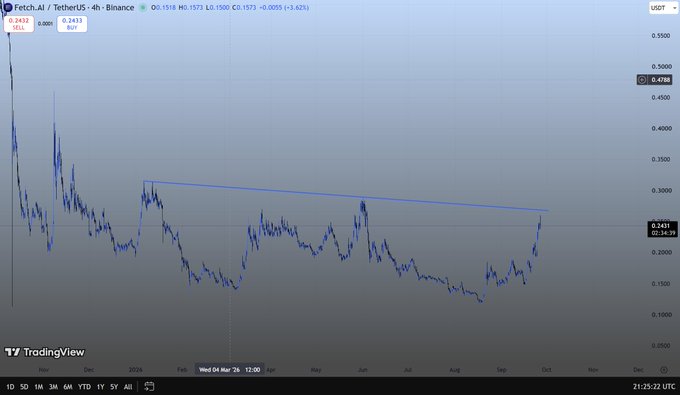680x395 pixels.
Task: Switch to the 1M range
Action: [39, 387]
